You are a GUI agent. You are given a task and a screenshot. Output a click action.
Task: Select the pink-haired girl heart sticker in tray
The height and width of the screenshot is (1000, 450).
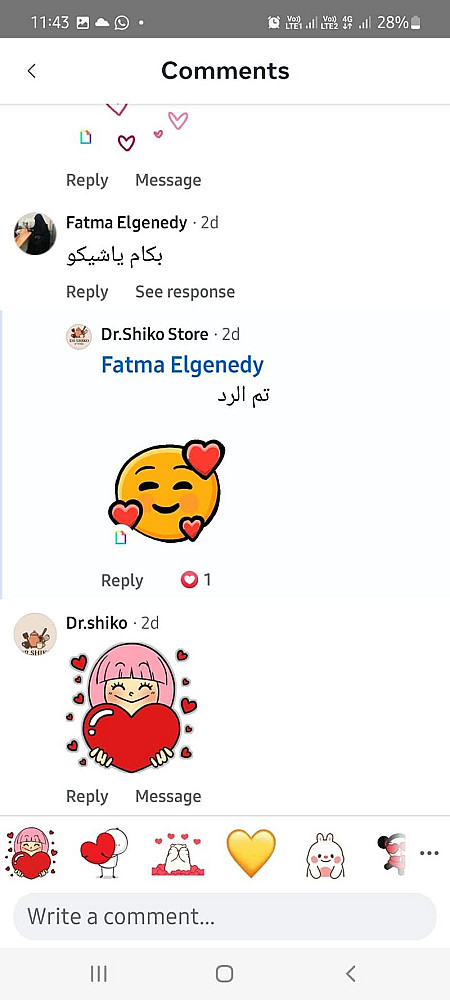[31, 853]
